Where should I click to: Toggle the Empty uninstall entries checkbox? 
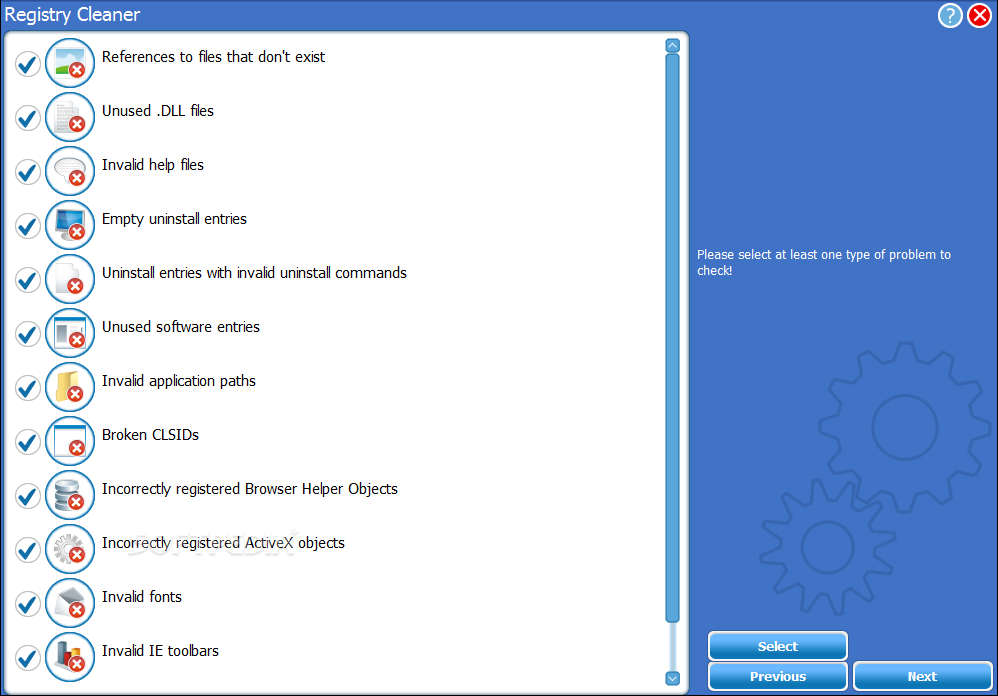28,226
